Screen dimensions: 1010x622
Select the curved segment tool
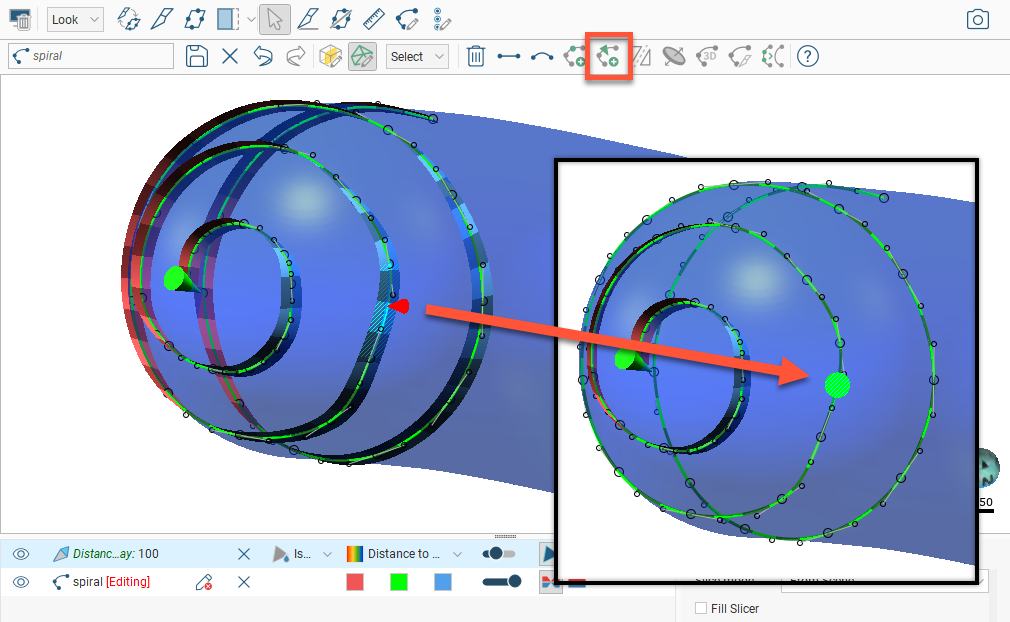pyautogui.click(x=542, y=57)
